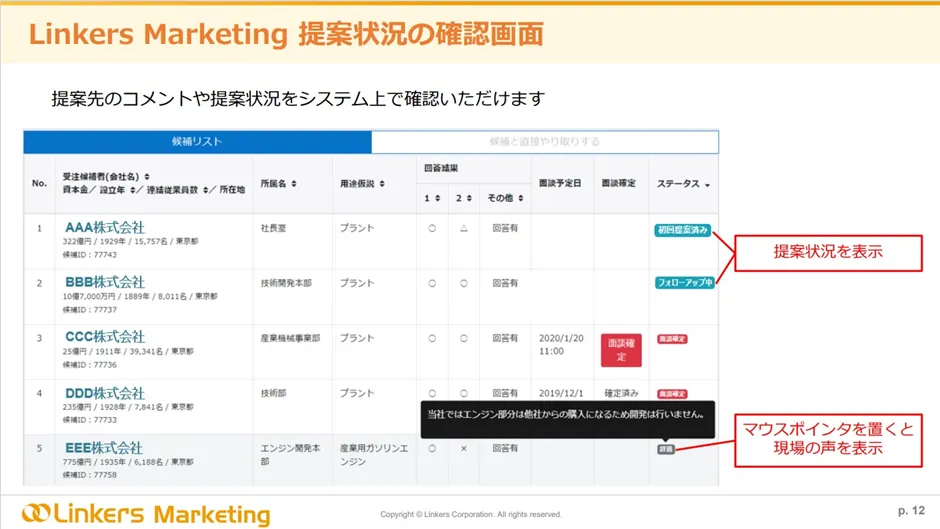Click 候補ID : 77736 text
940x529 pixels.
click(x=89, y=364)
